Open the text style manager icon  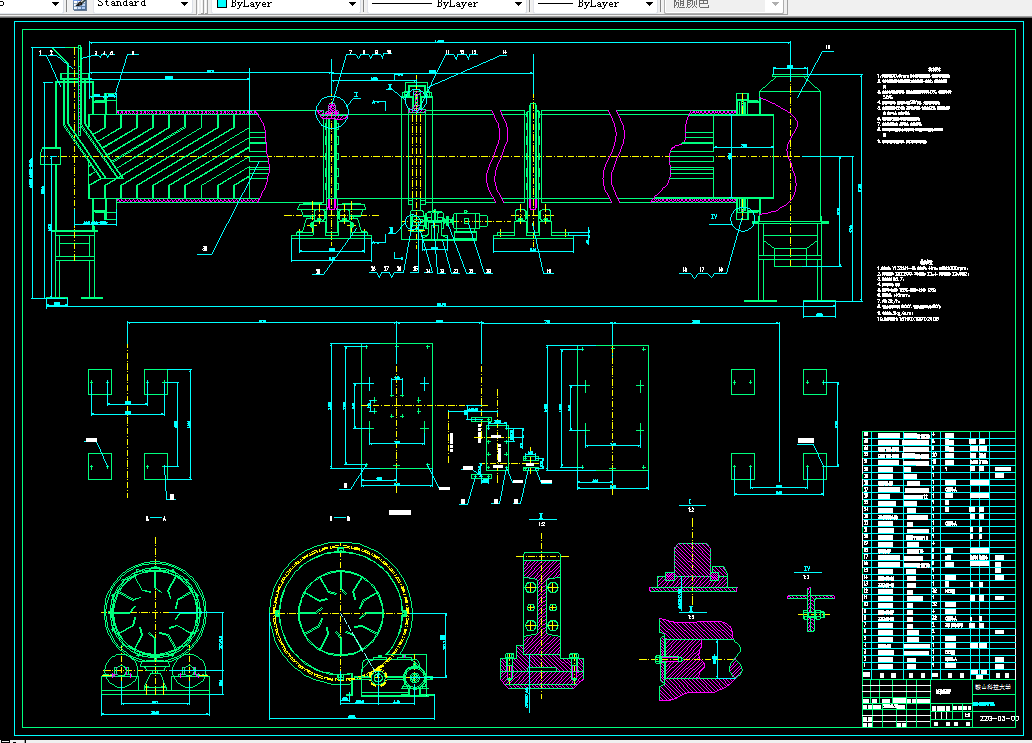click(x=80, y=5)
